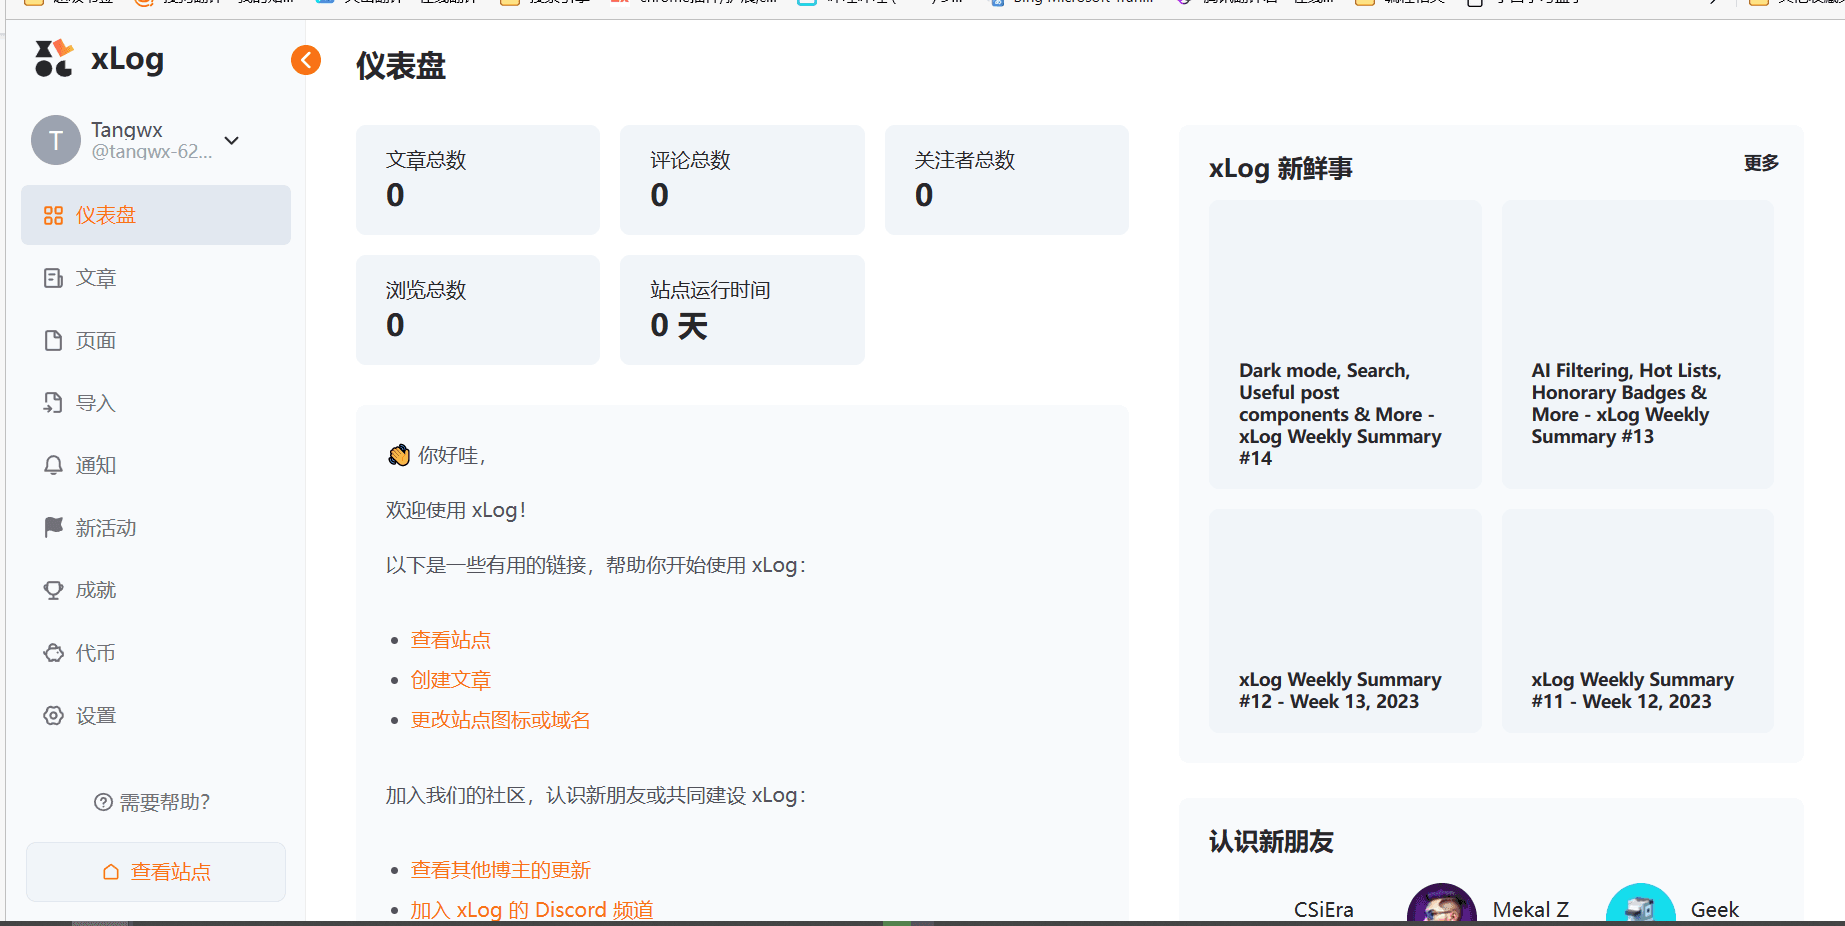
Task: Click the Mekal Z user name
Action: point(1531,910)
